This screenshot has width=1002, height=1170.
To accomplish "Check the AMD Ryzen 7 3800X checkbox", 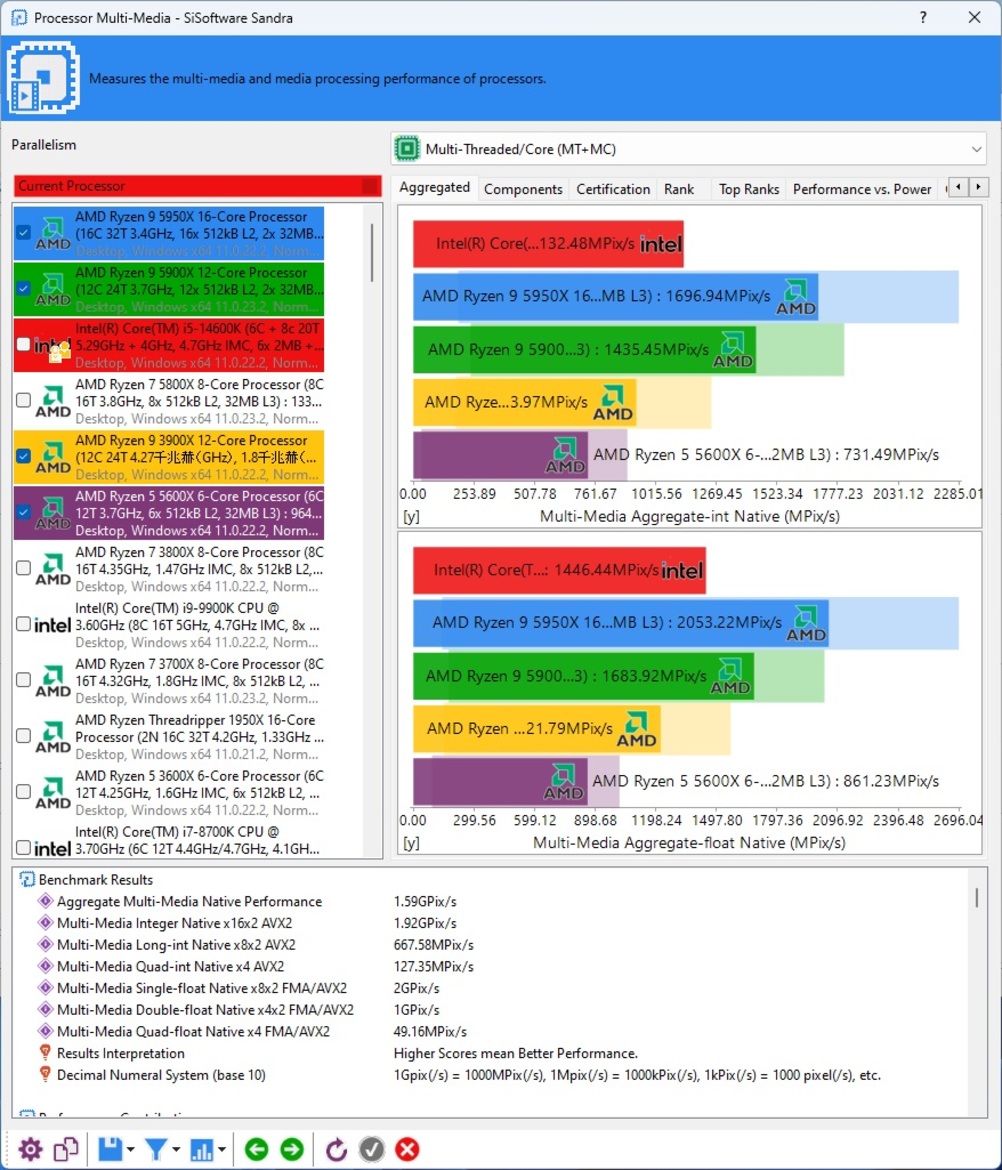I will click(x=24, y=568).
